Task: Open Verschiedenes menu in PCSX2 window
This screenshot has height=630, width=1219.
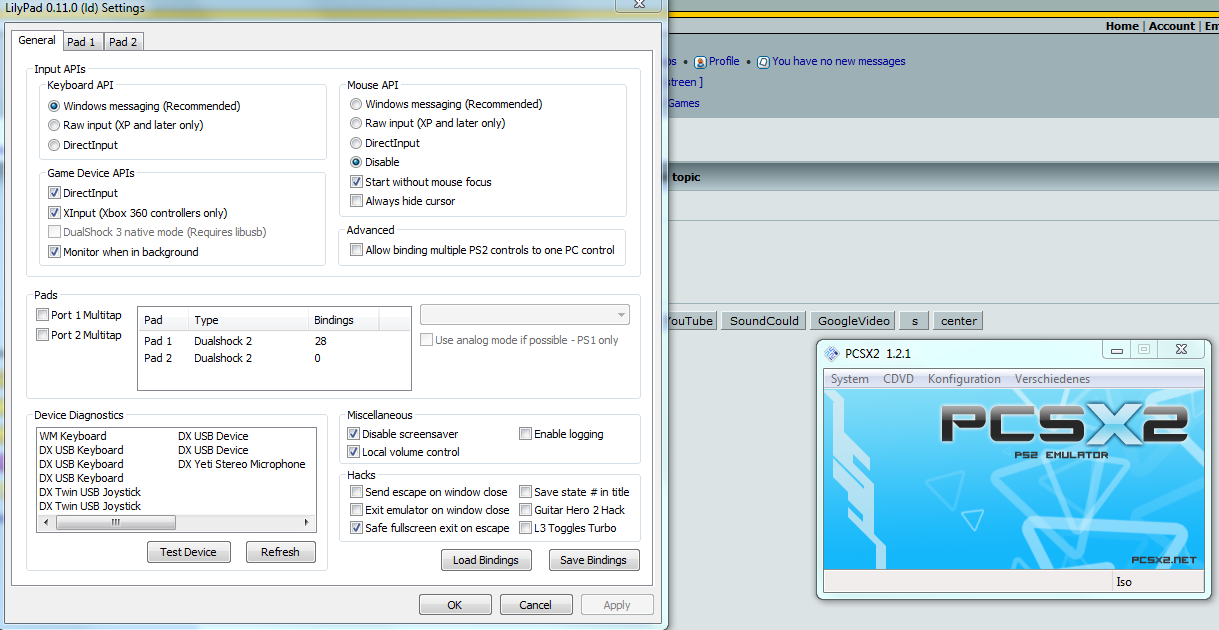Action: [x=1052, y=379]
